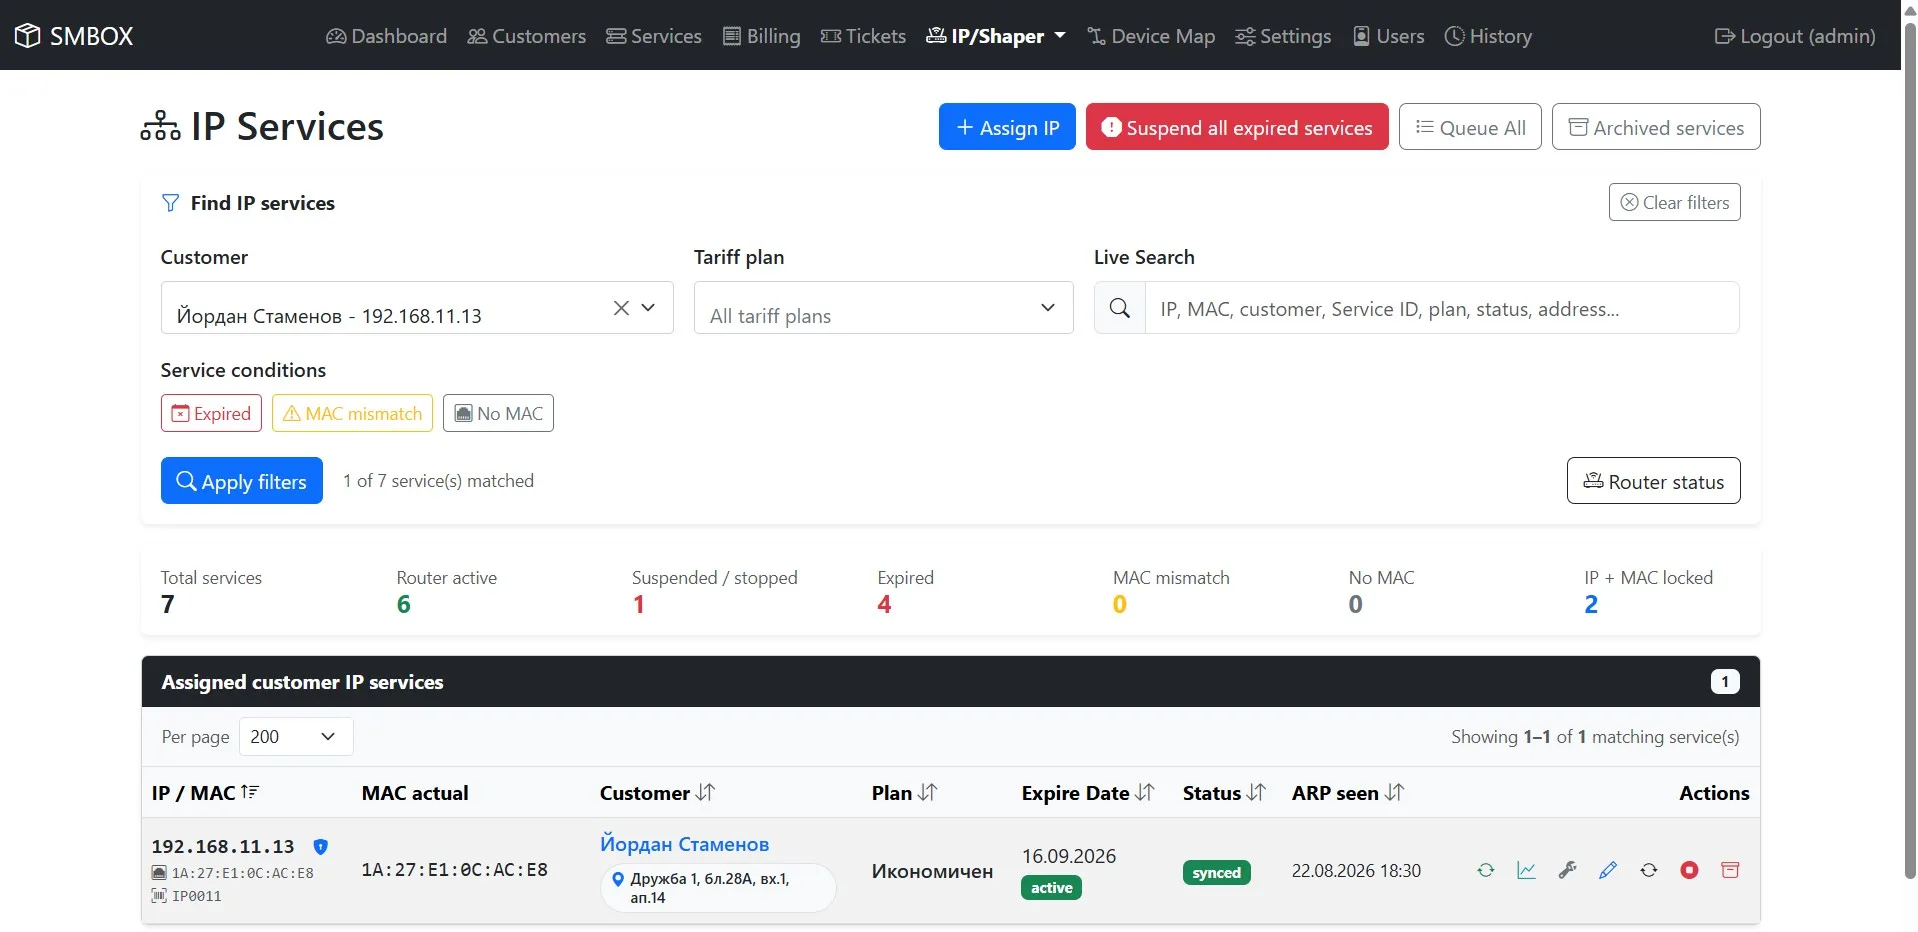Viewport: 1918px width, 932px height.
Task: Sort by IP / MAC column sort icon
Action: tap(250, 792)
